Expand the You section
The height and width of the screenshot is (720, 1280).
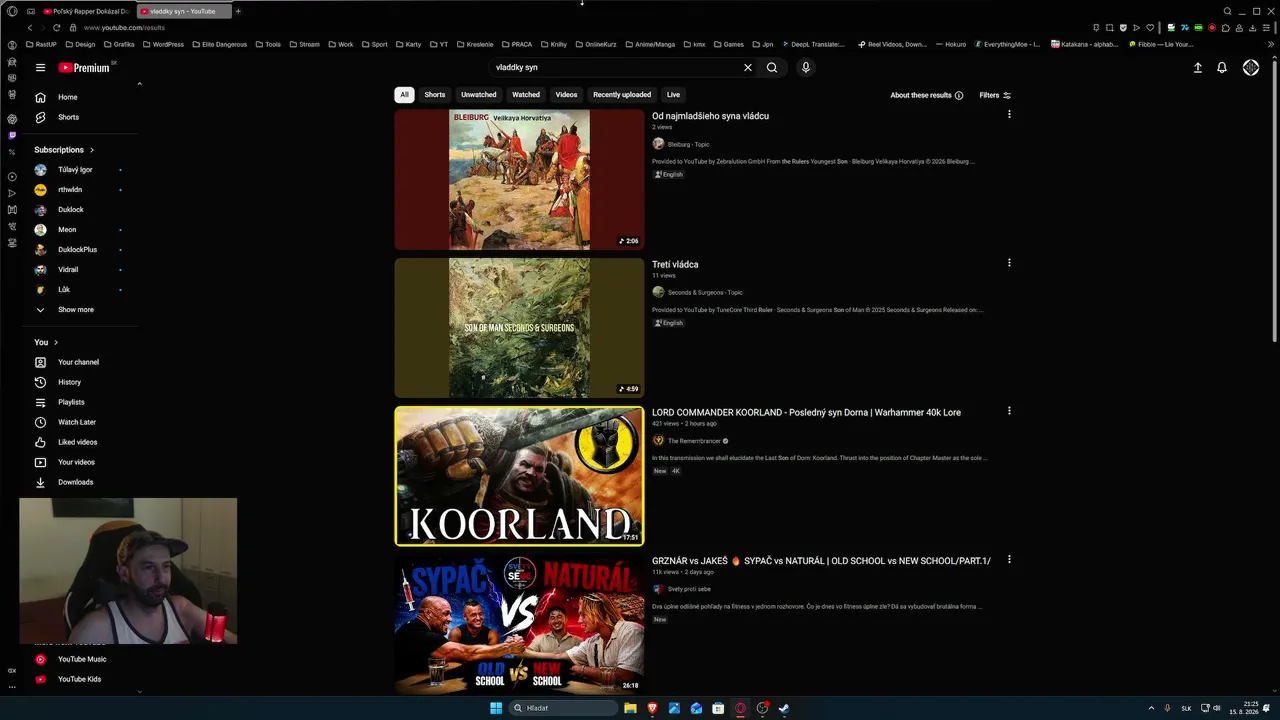pyautogui.click(x=46, y=342)
